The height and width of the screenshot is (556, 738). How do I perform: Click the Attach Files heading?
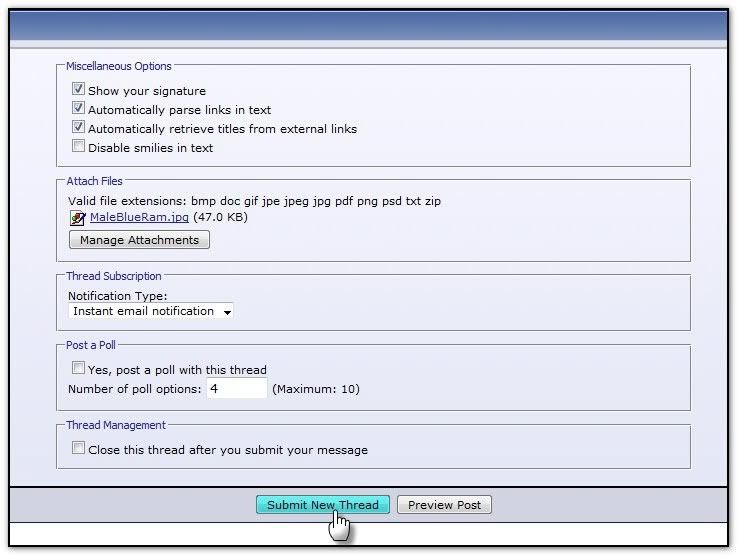94,181
